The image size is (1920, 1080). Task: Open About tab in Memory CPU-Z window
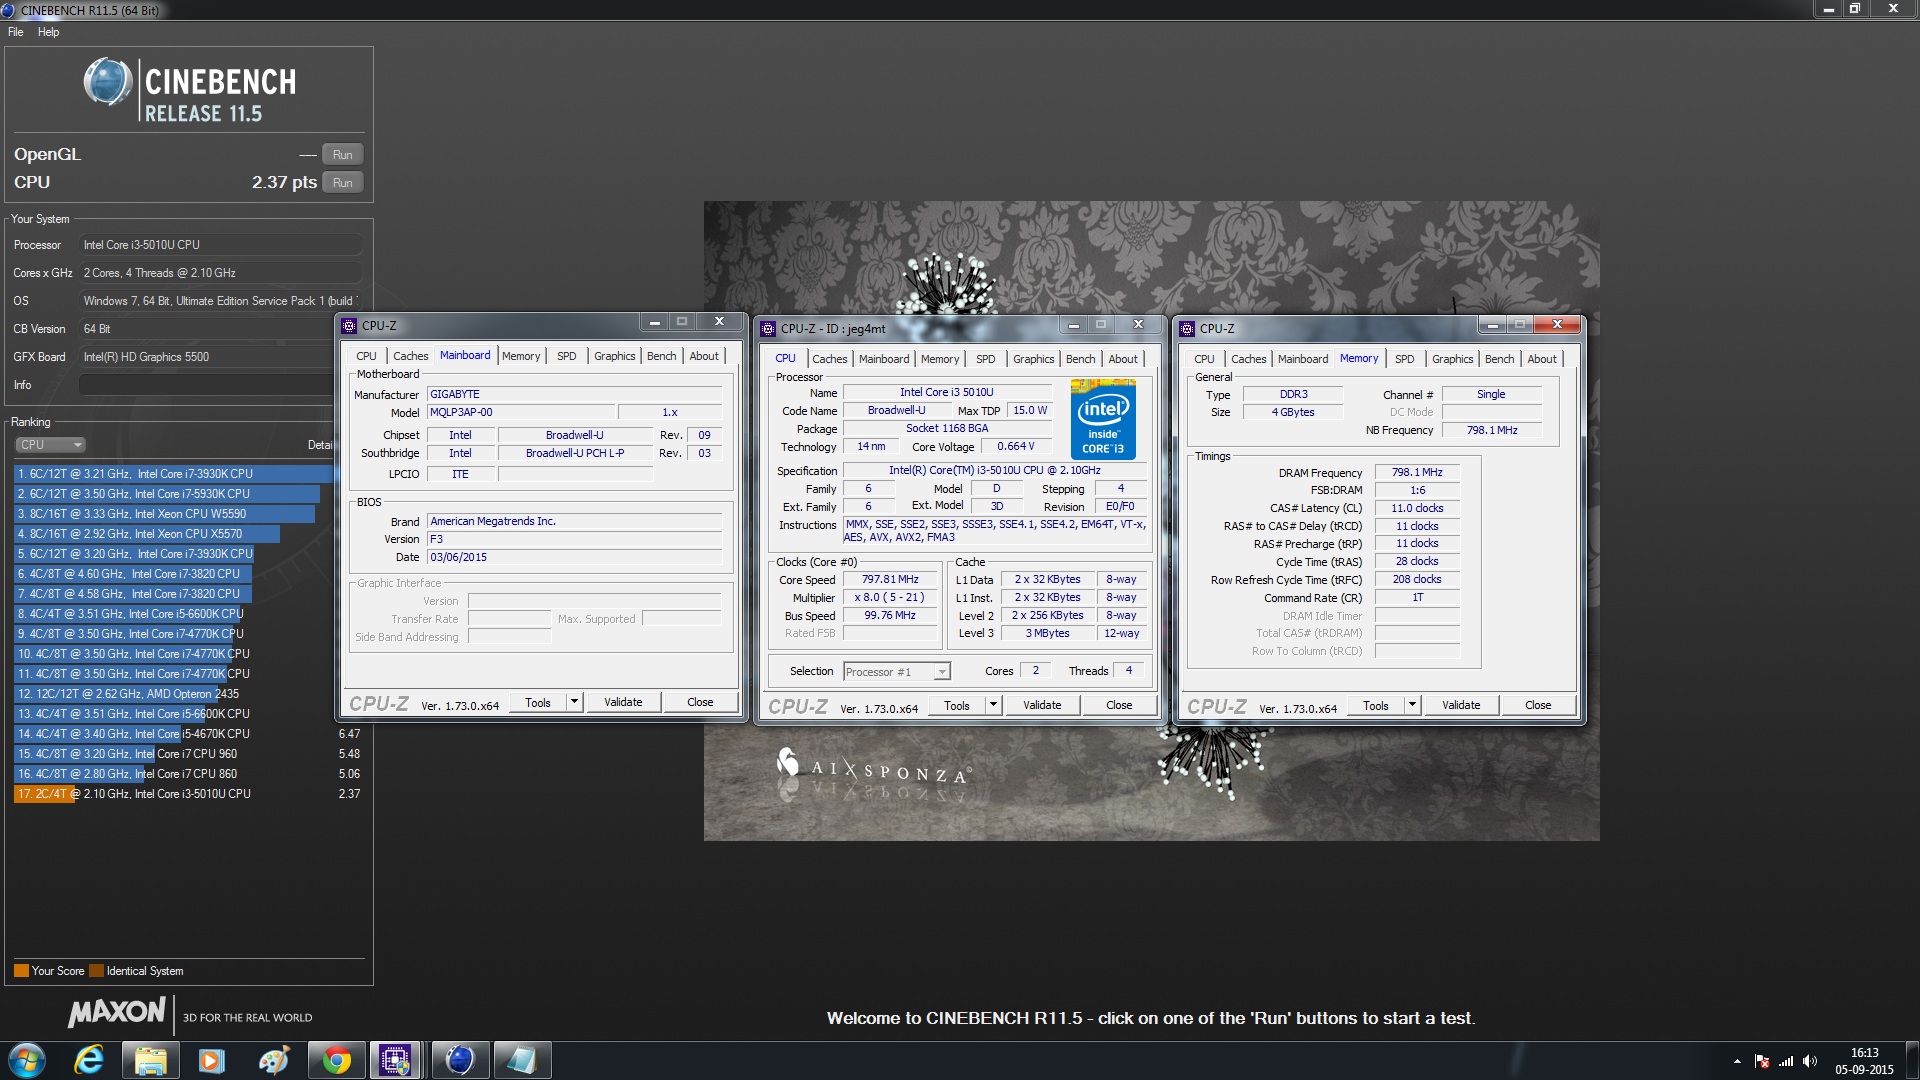[1541, 359]
